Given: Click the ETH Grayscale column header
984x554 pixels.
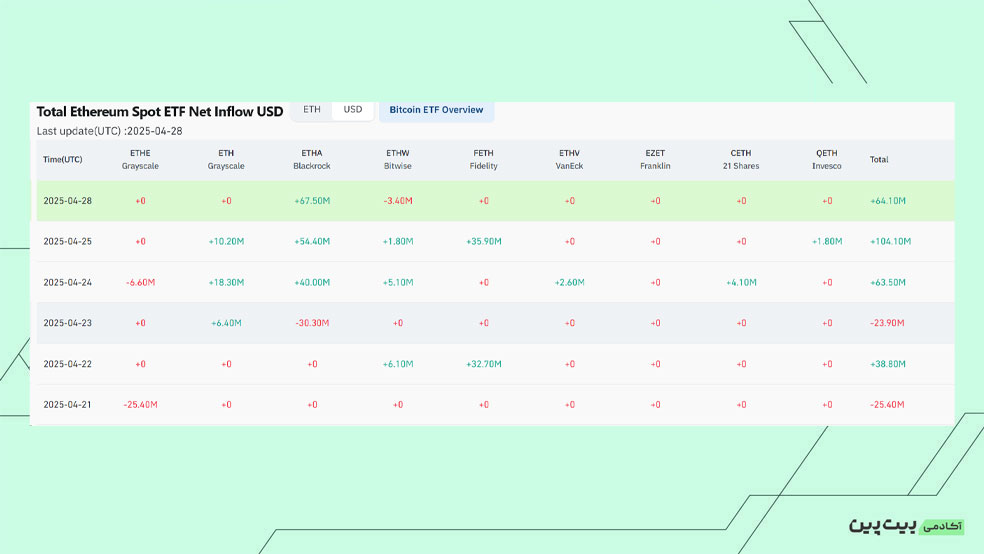Looking at the screenshot, I should click(226, 159).
